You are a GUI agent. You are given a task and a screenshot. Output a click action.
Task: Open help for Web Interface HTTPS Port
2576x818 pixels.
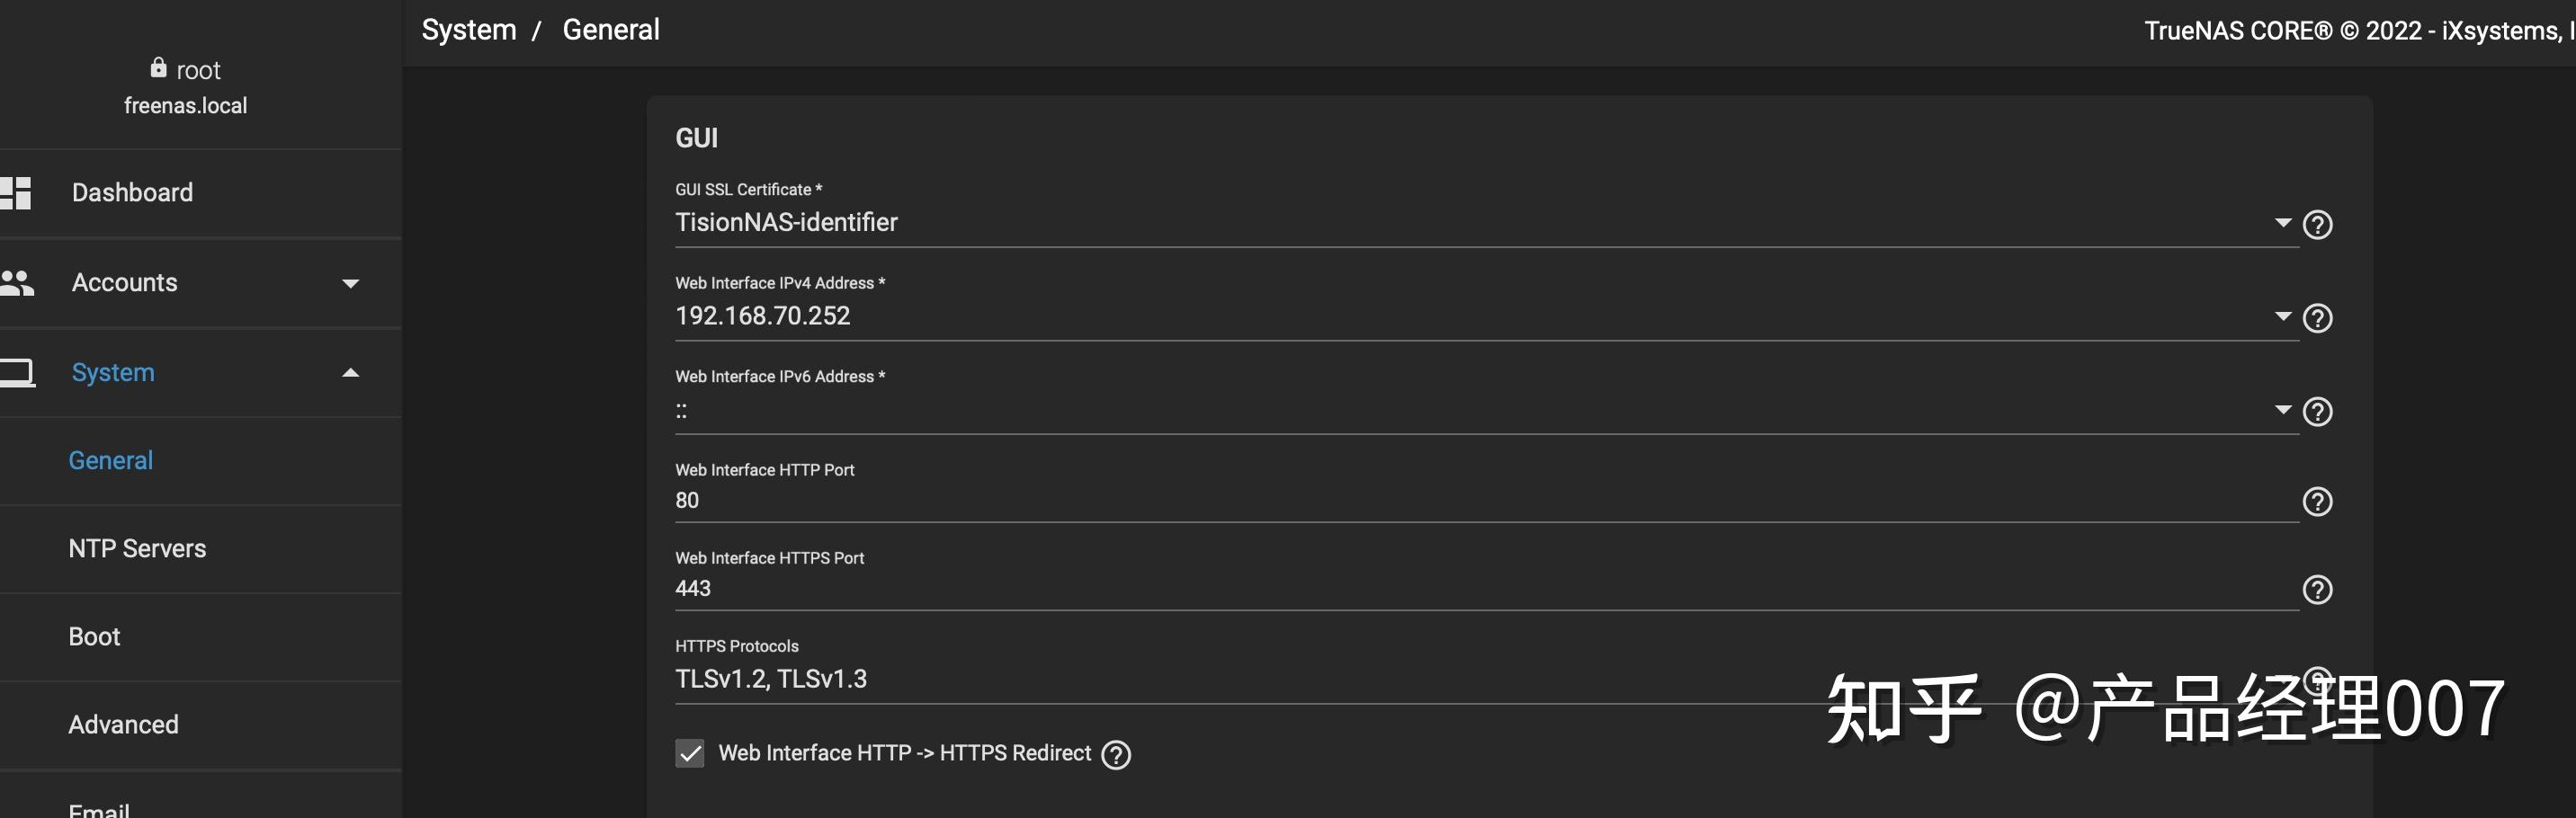coord(2319,589)
